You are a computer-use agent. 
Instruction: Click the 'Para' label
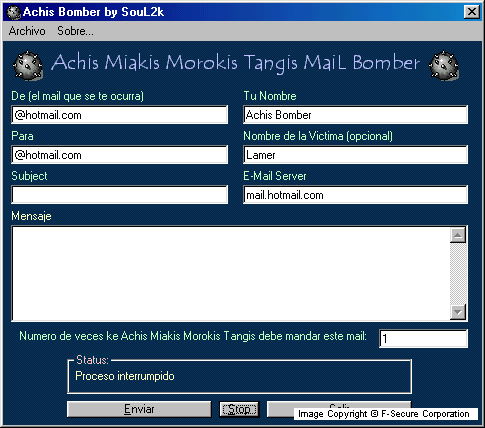click(22, 136)
